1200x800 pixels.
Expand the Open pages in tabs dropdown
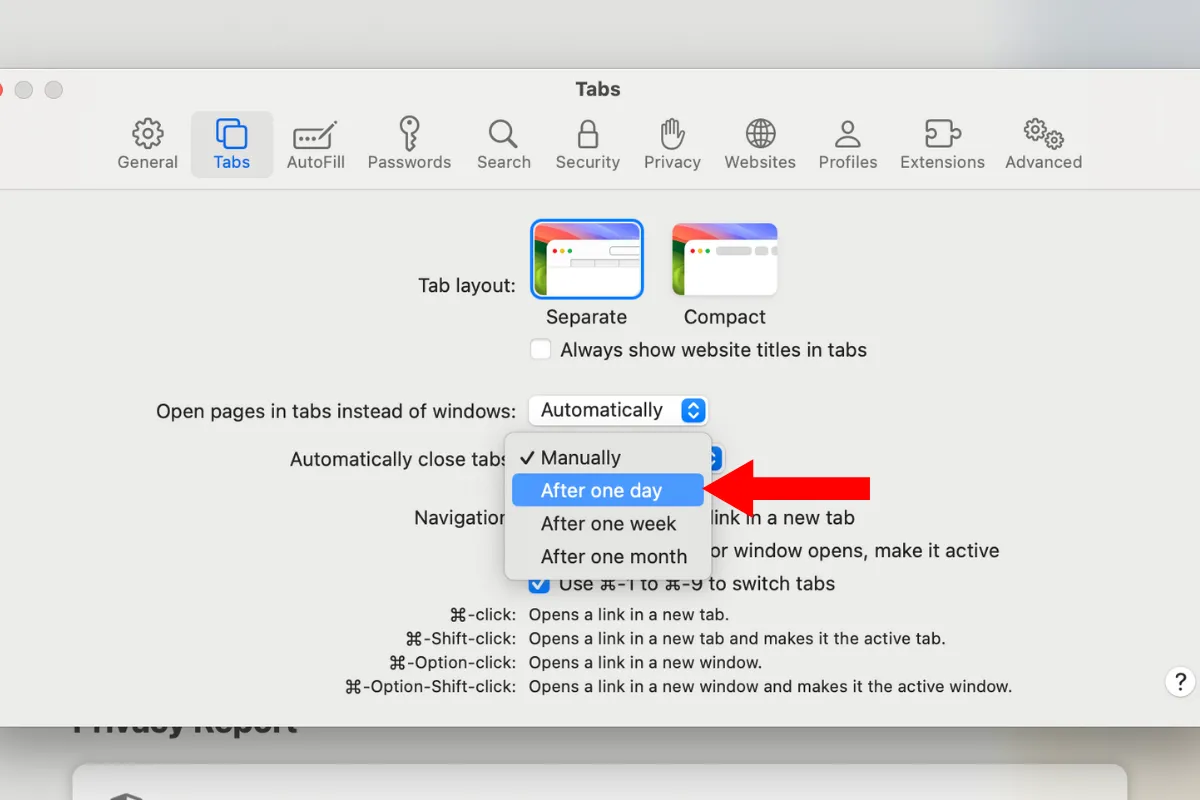(618, 410)
